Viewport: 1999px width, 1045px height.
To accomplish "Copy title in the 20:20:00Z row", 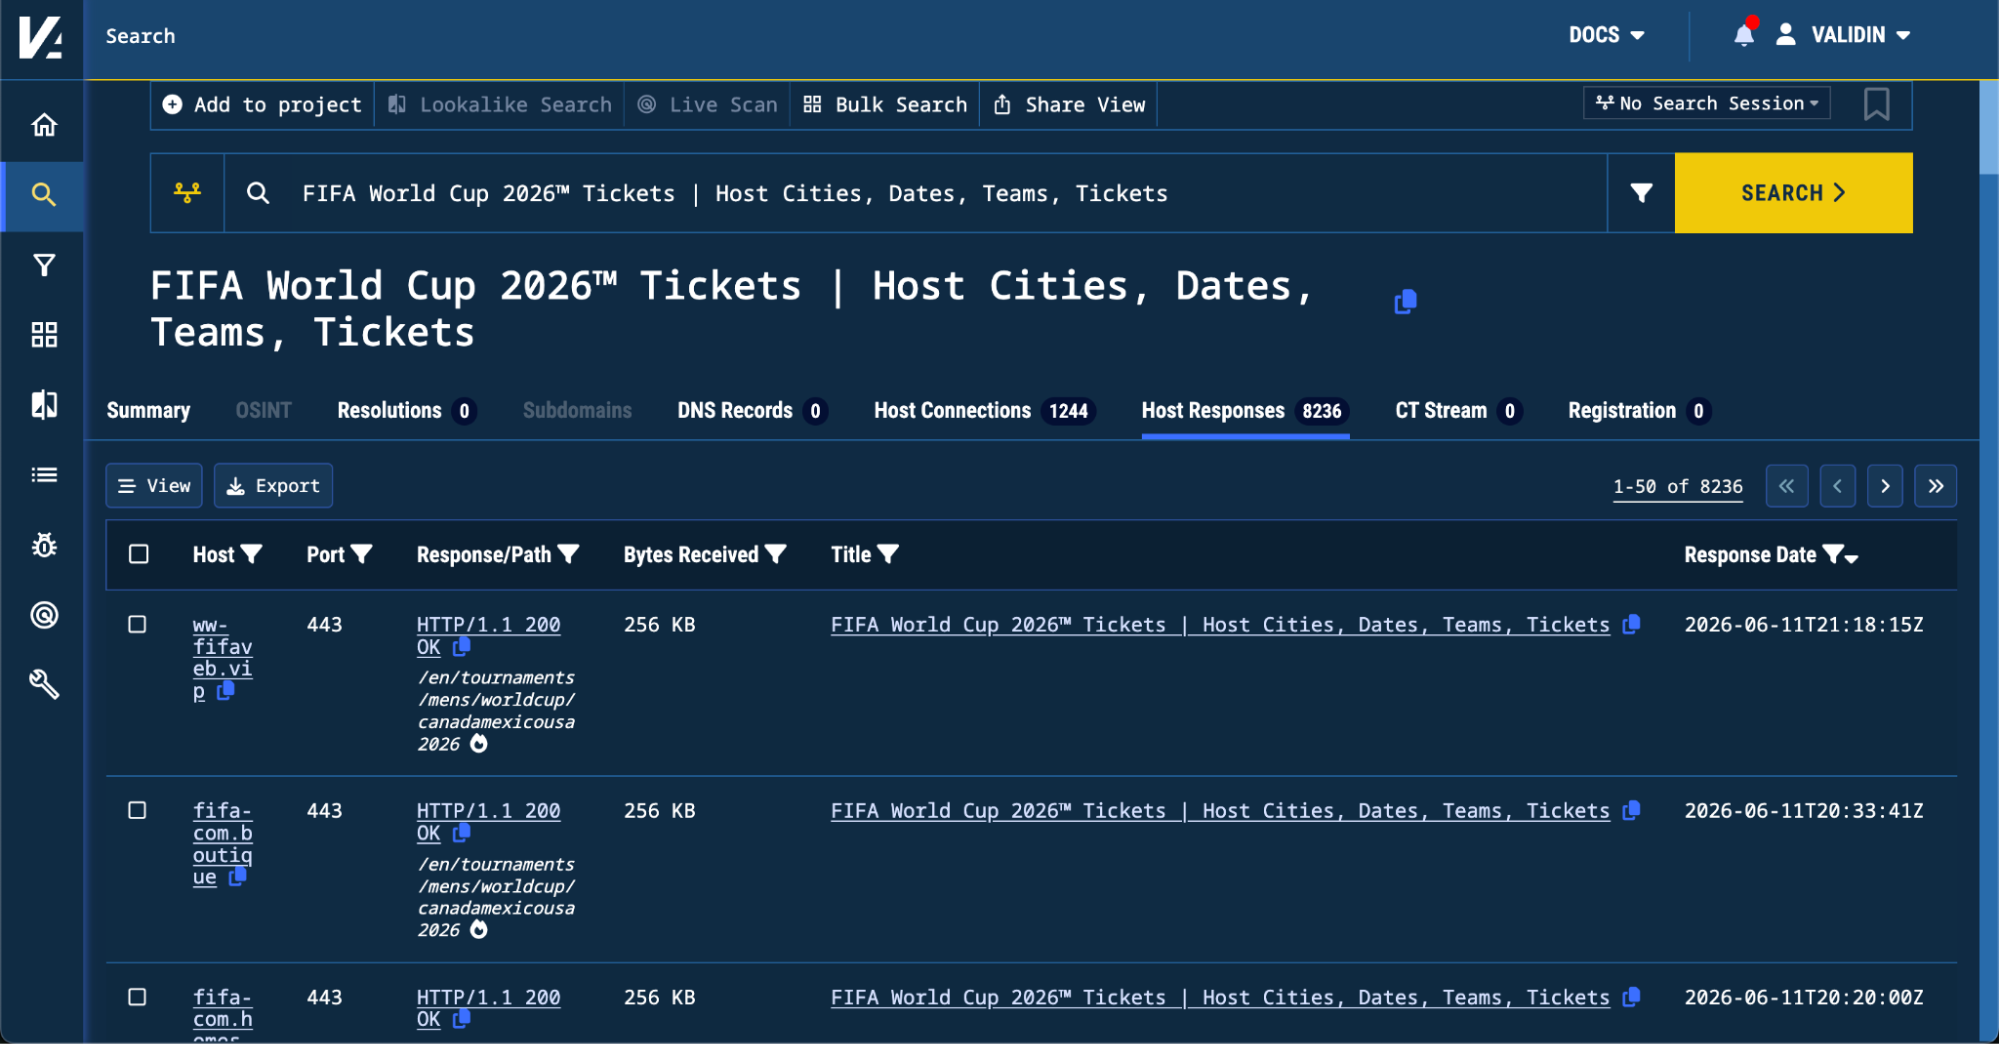I will click(1631, 997).
